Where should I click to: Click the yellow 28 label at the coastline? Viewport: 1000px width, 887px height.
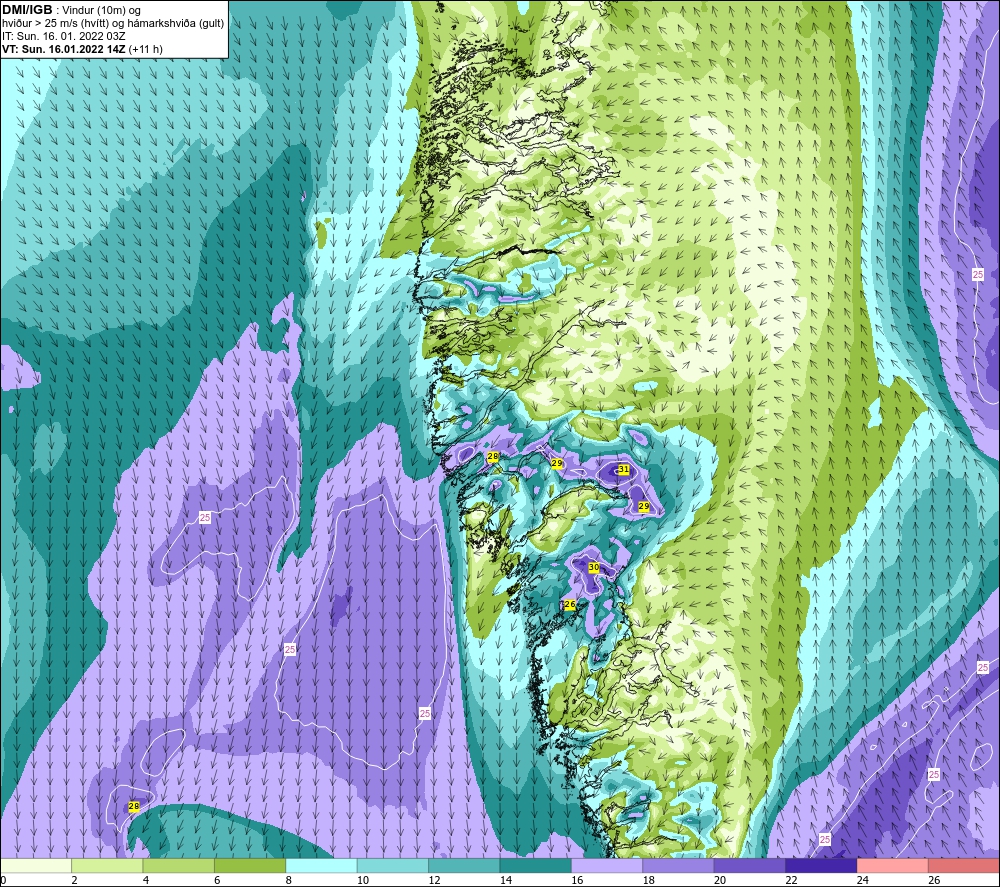493,457
